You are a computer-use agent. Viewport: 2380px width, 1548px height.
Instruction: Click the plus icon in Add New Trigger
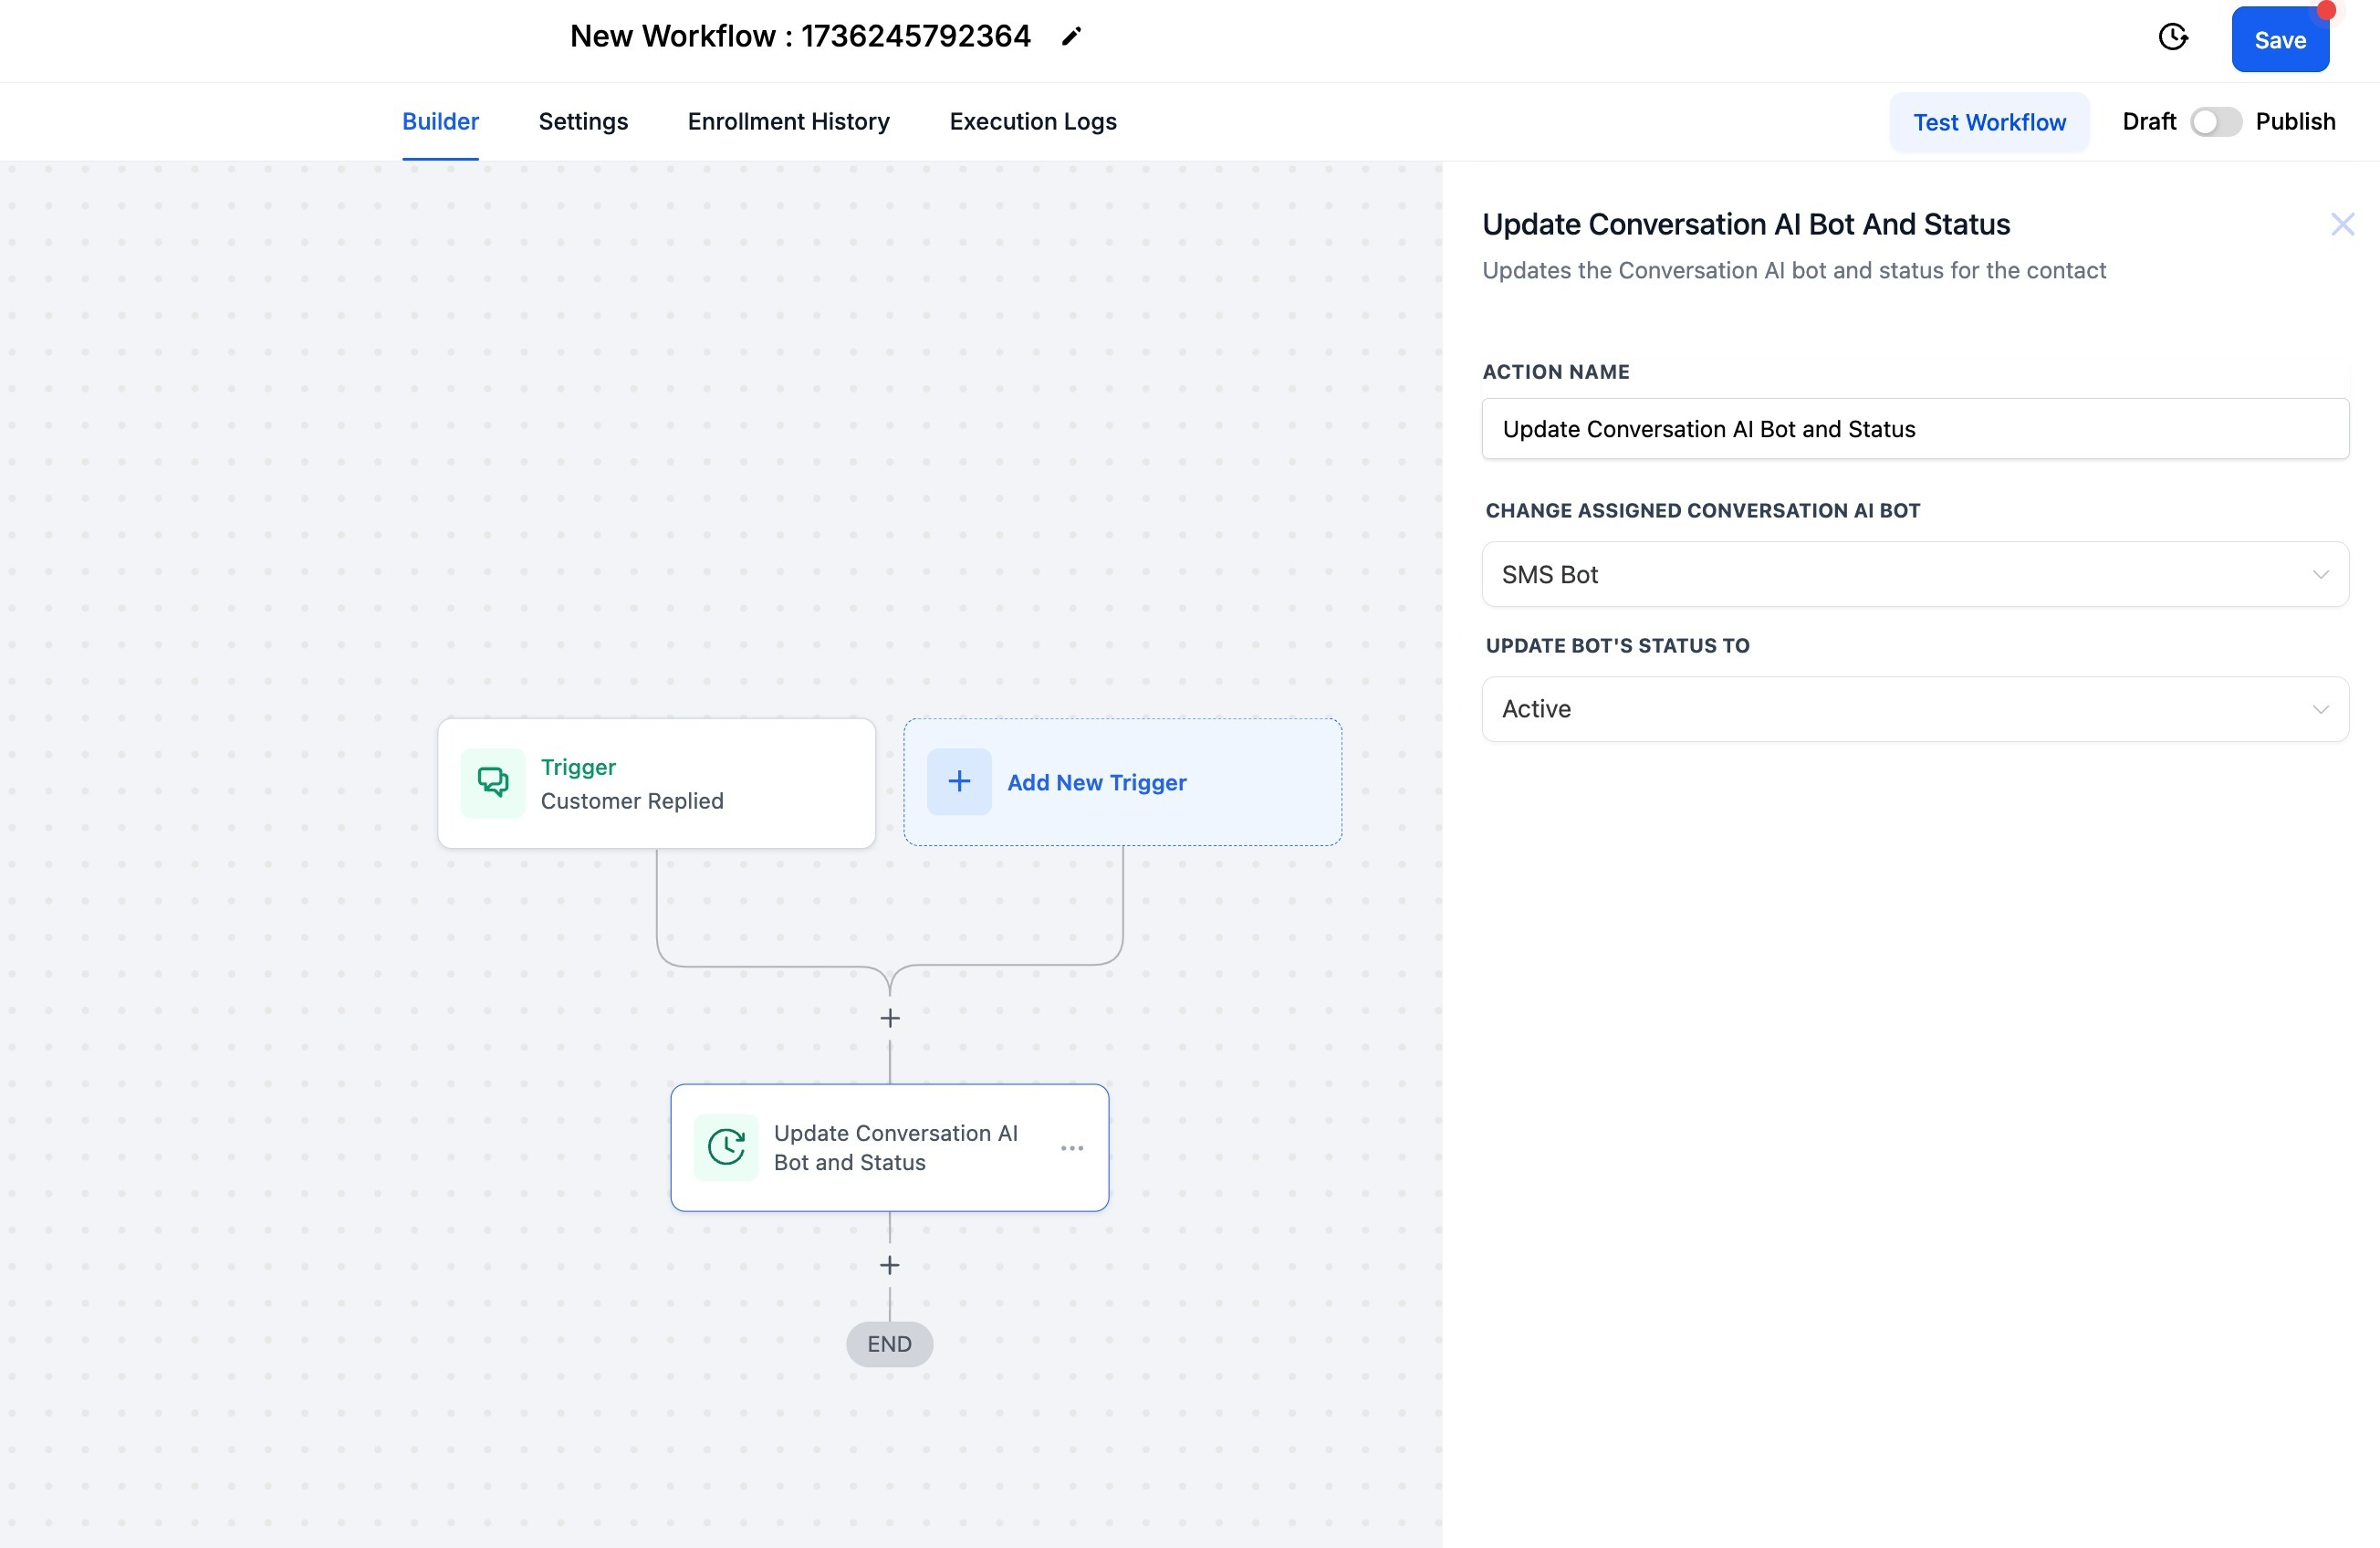[959, 782]
